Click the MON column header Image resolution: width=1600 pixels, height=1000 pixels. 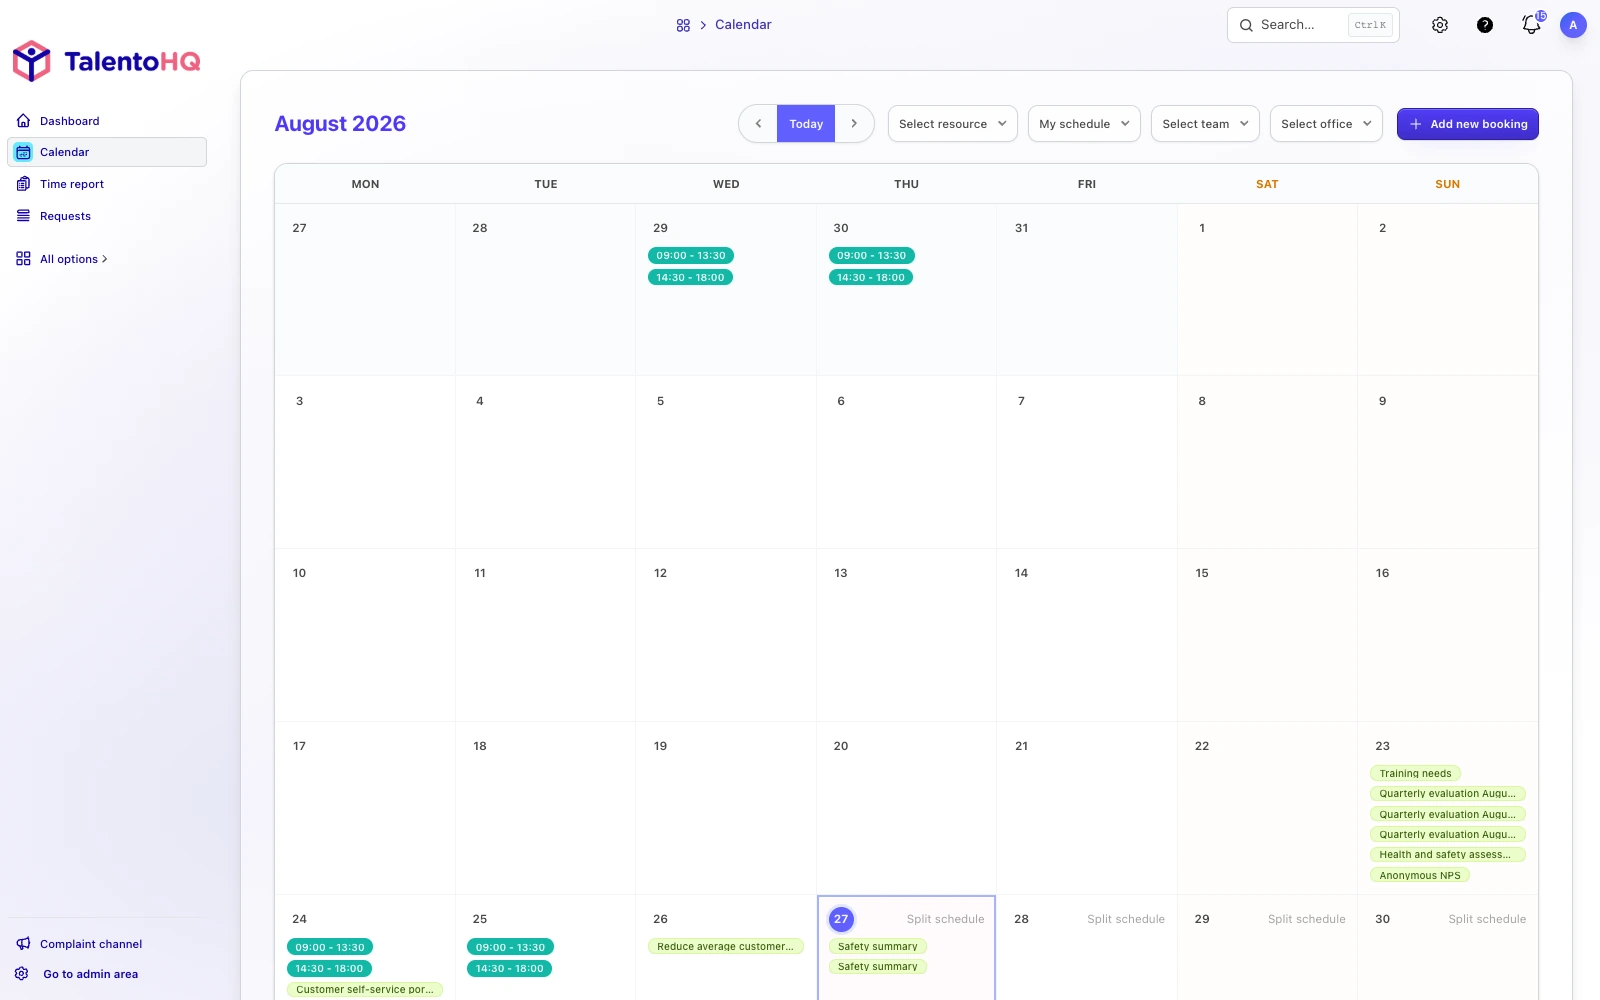point(365,184)
